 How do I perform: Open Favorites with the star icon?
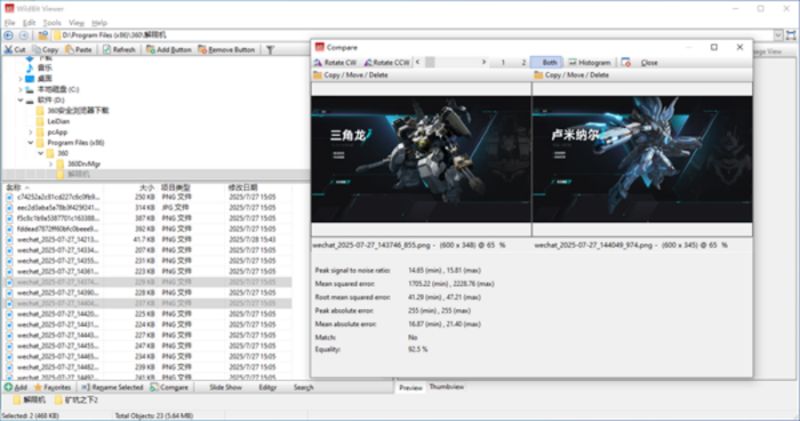pyautogui.click(x=52, y=387)
